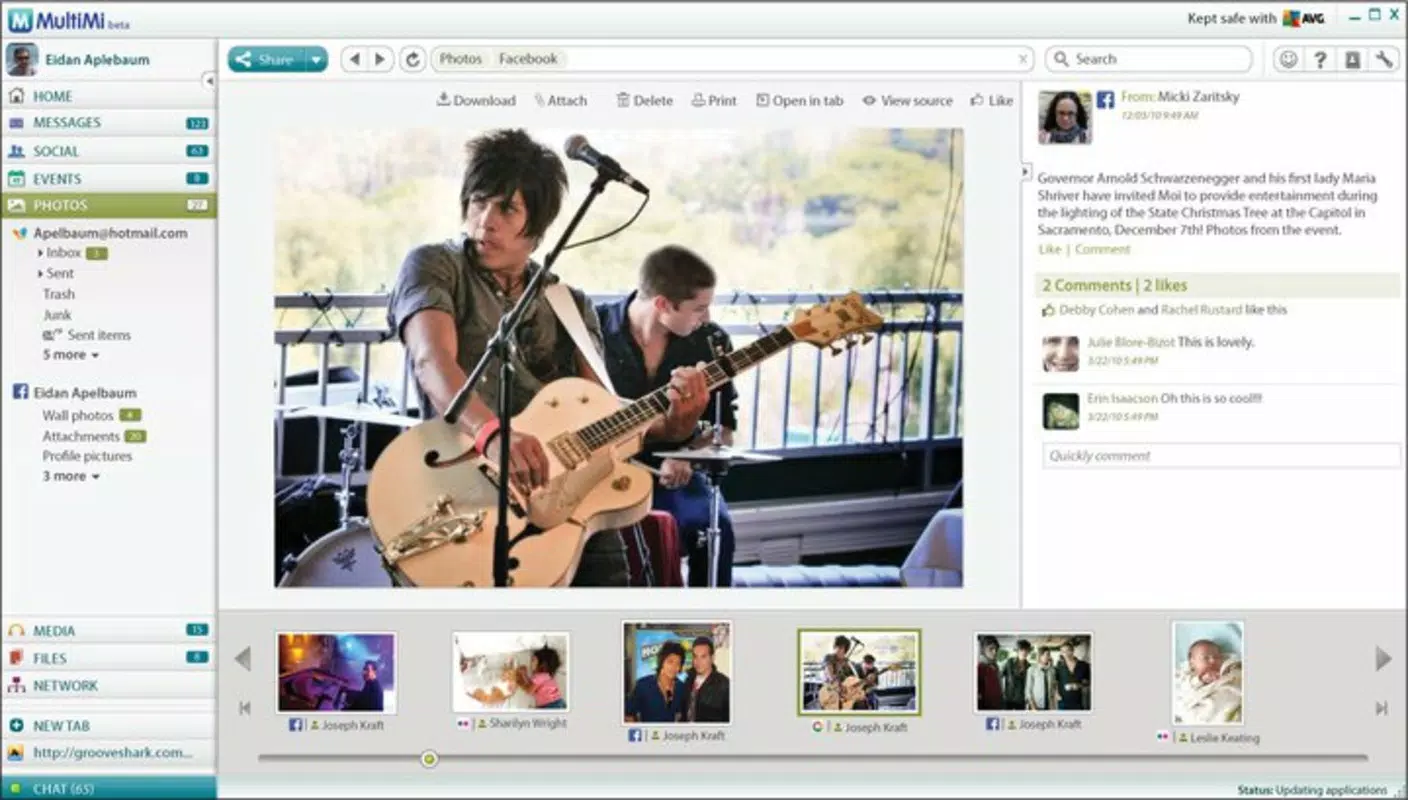
Task: Jump to last thumbnail
Action: pyautogui.click(x=1382, y=708)
